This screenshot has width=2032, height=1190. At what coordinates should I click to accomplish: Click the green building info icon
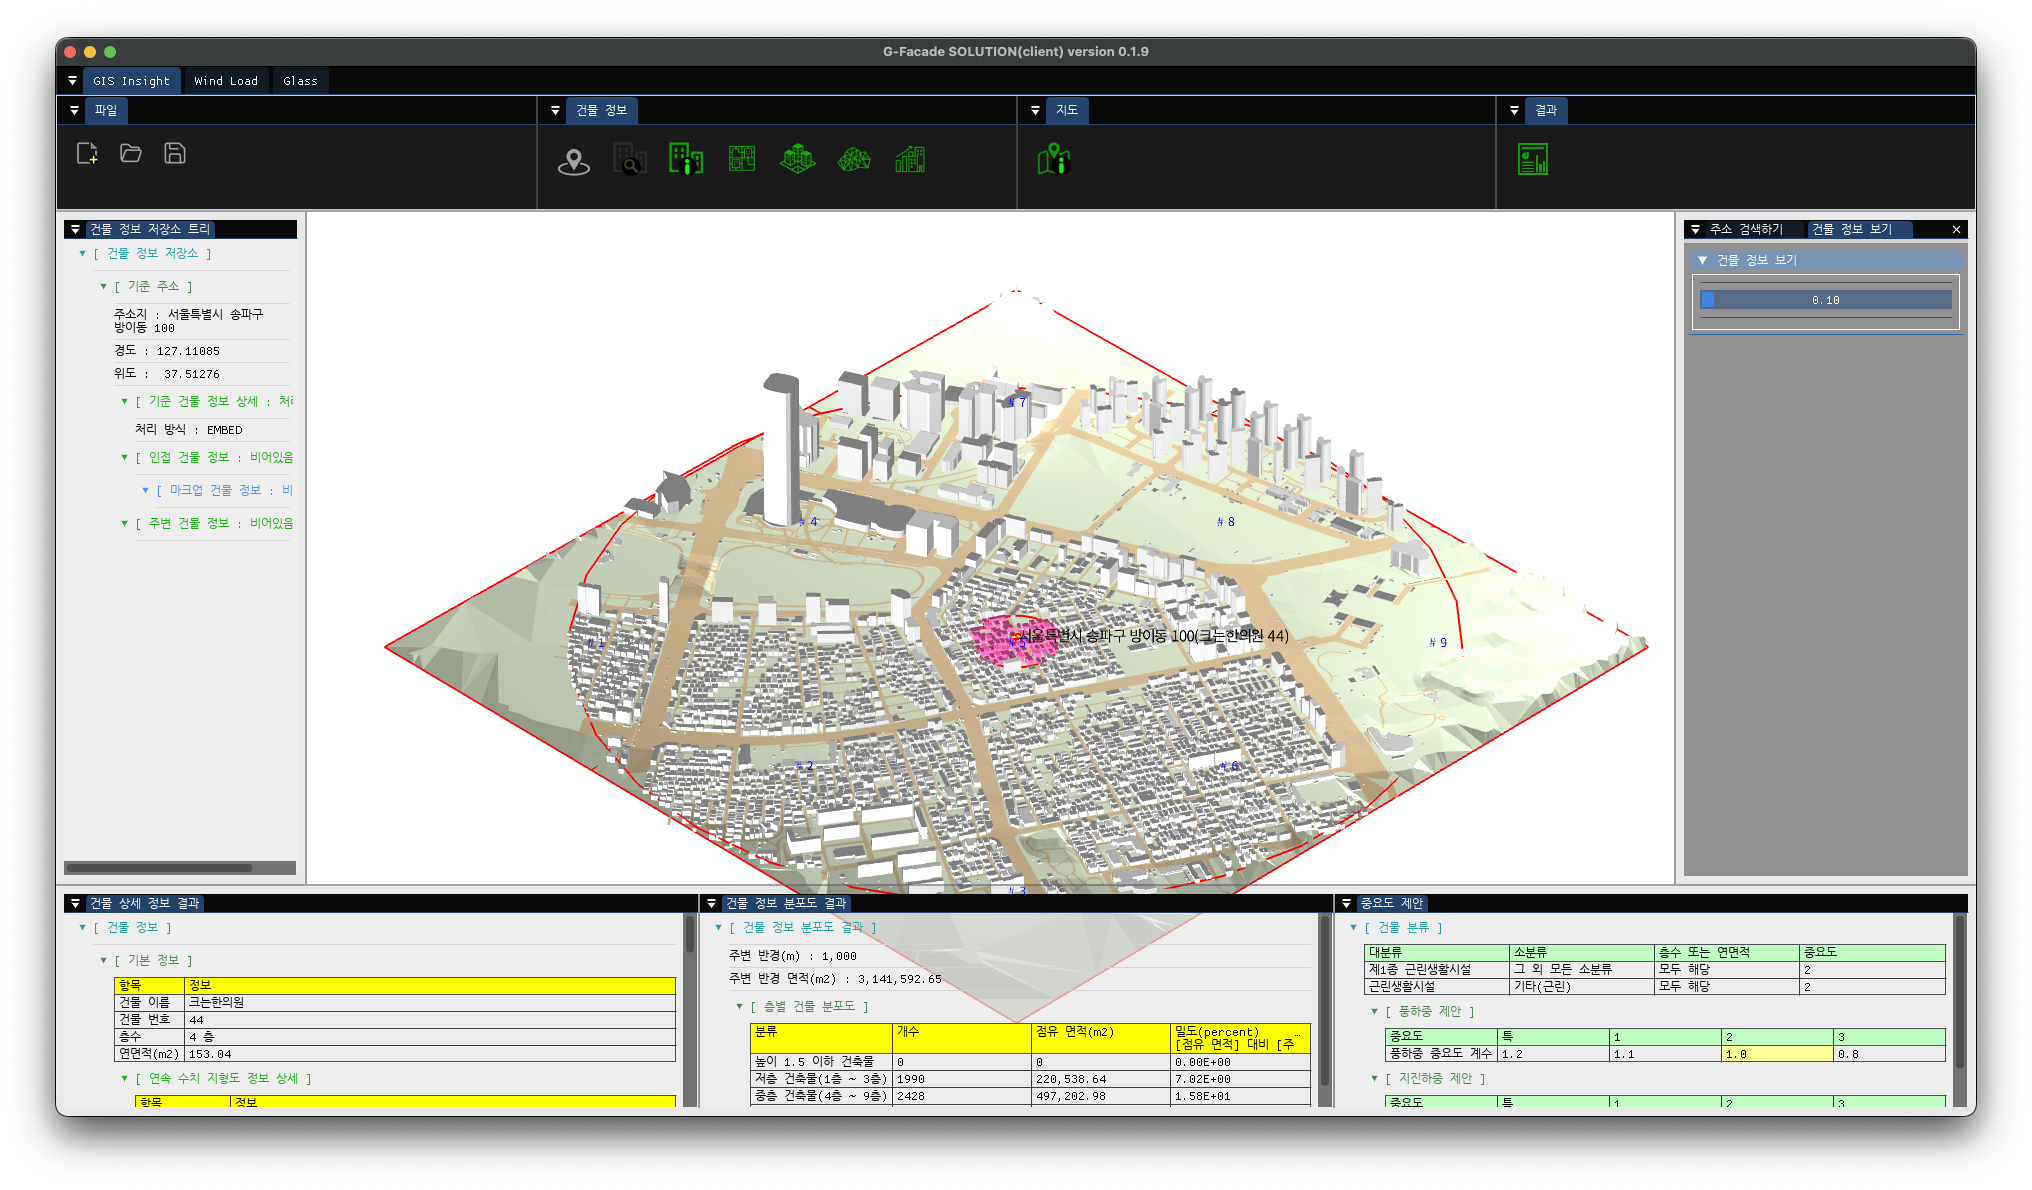pyautogui.click(x=686, y=159)
